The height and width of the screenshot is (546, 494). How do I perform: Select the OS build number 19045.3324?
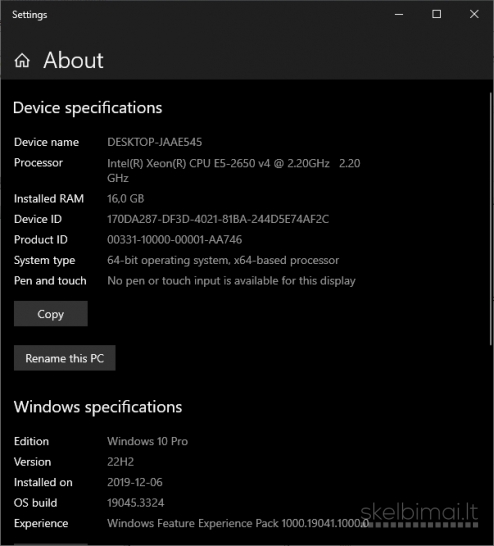(135, 503)
